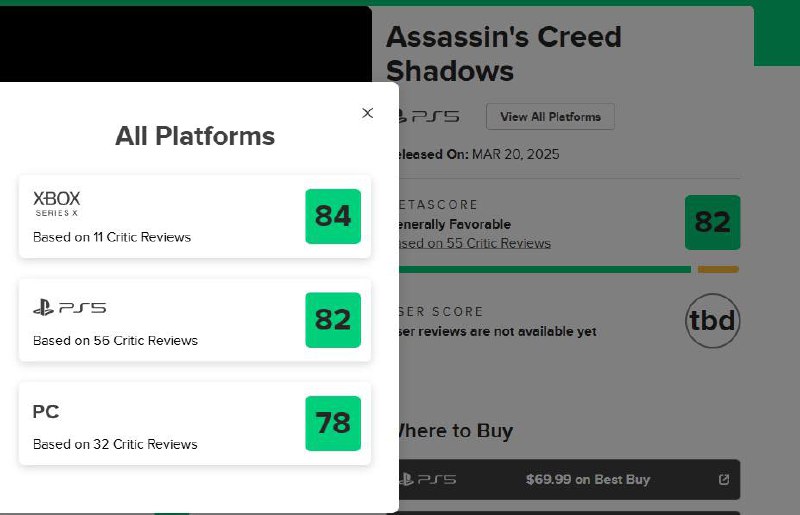Viewport: 800px width, 515px height.
Task: Click yellow section of score distribution bar
Action: click(718, 269)
